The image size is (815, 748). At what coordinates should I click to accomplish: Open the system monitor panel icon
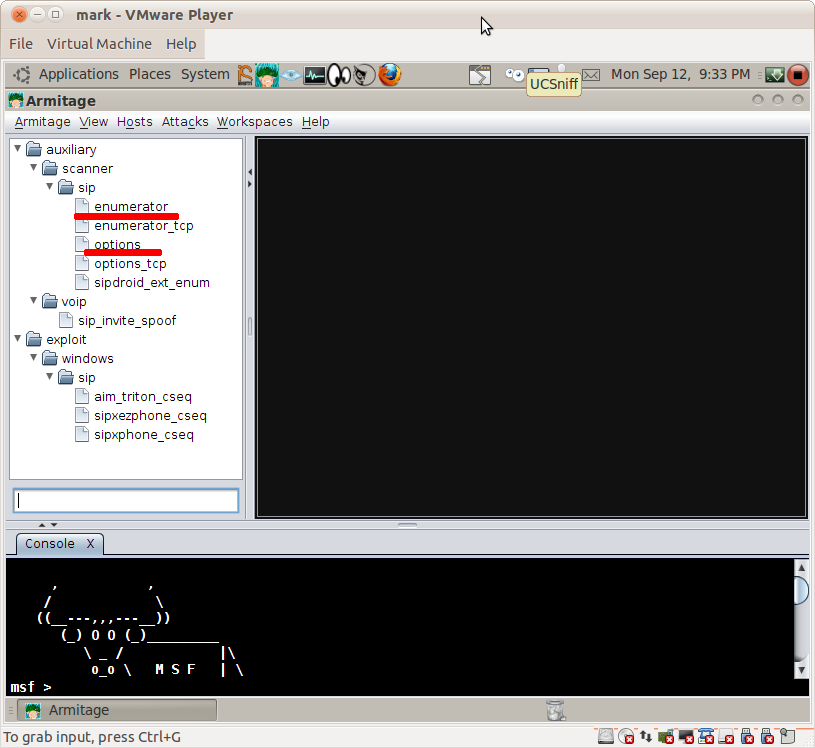click(x=314, y=75)
